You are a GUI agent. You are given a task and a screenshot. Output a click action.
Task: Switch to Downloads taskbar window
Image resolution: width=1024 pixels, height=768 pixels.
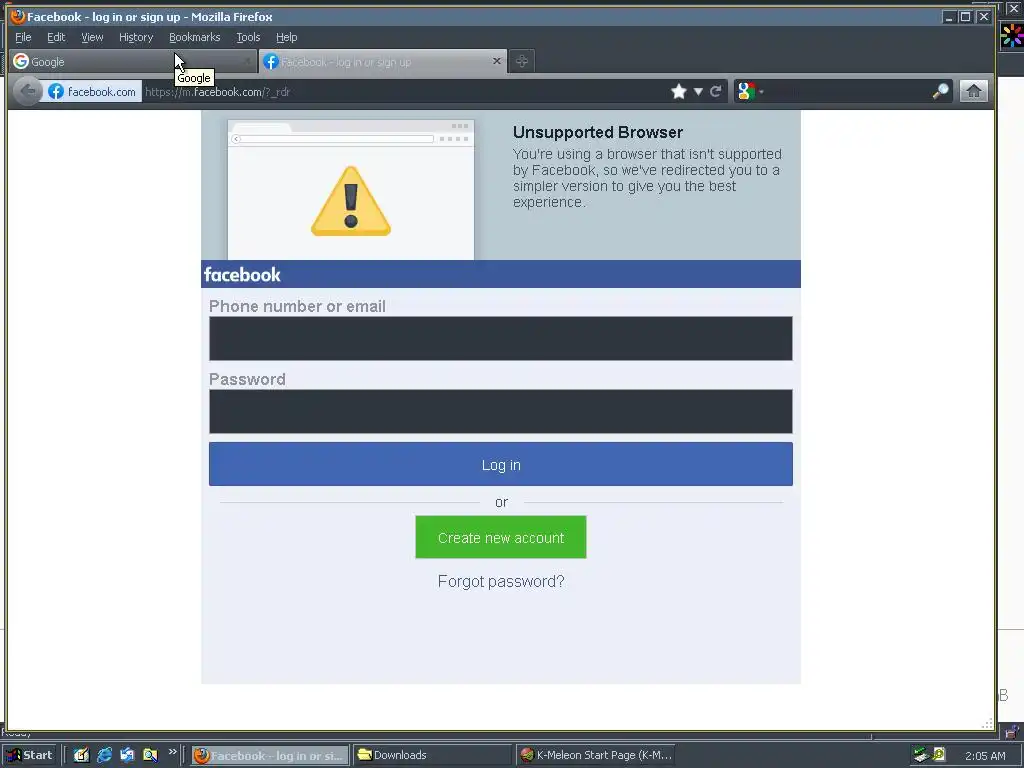431,756
